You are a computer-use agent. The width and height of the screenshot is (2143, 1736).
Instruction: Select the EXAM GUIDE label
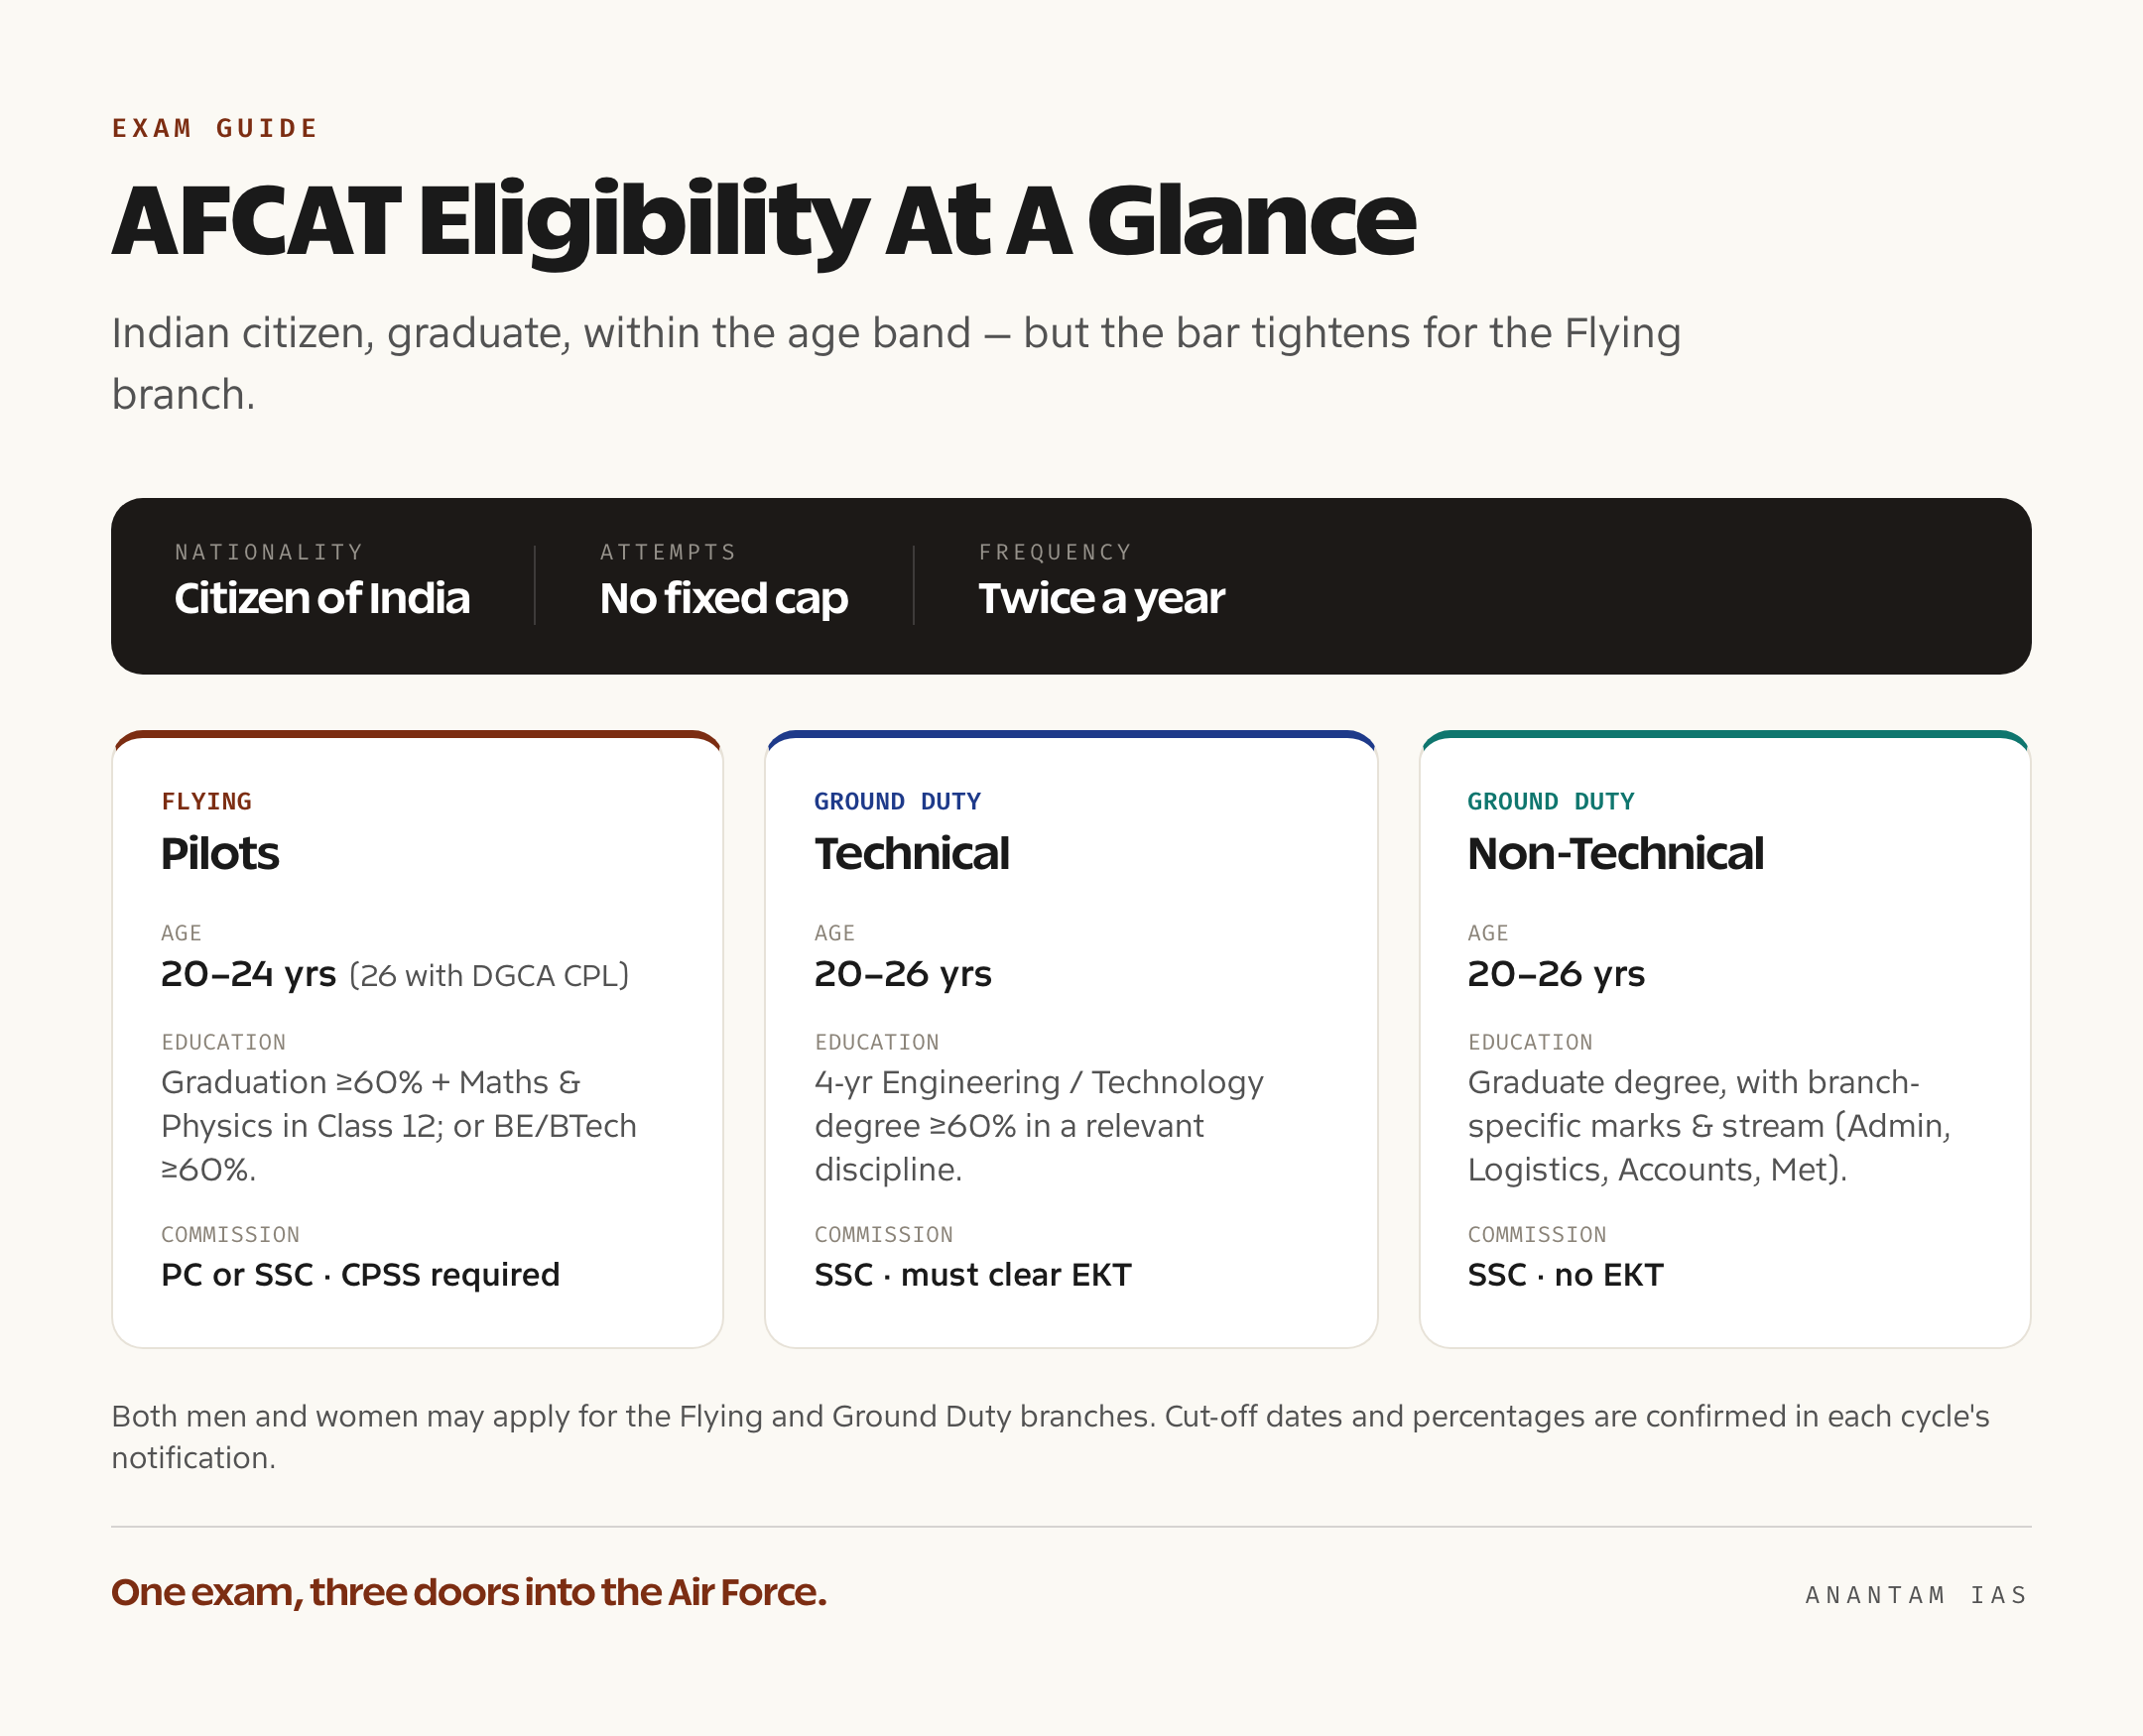[x=215, y=129]
